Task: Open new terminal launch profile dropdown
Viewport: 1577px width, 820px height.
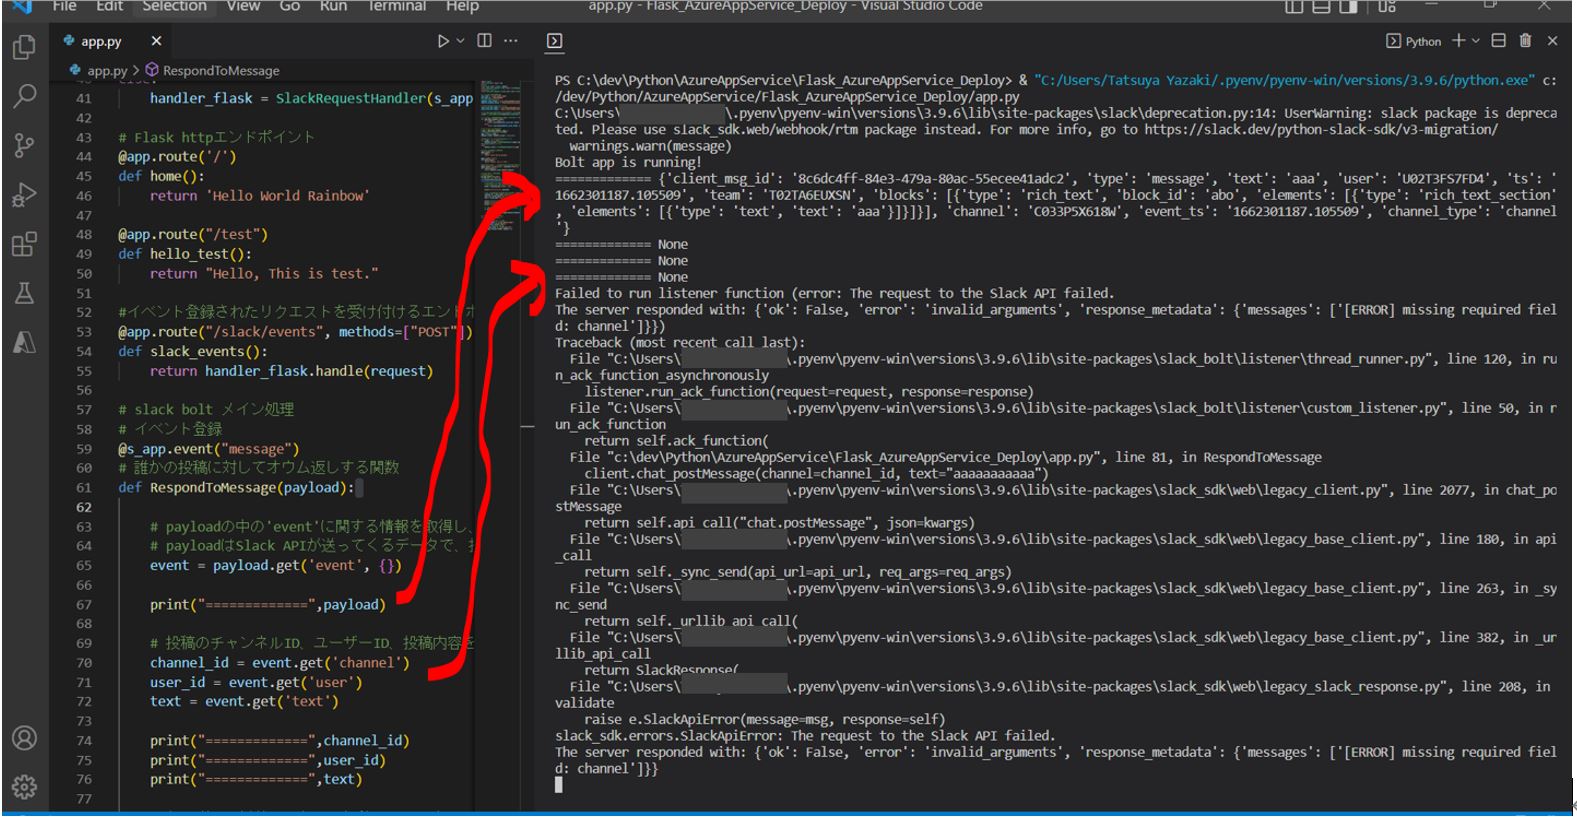Action: (x=1475, y=41)
